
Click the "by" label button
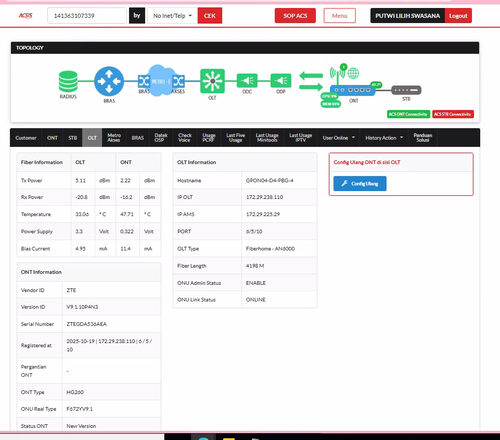tap(137, 16)
